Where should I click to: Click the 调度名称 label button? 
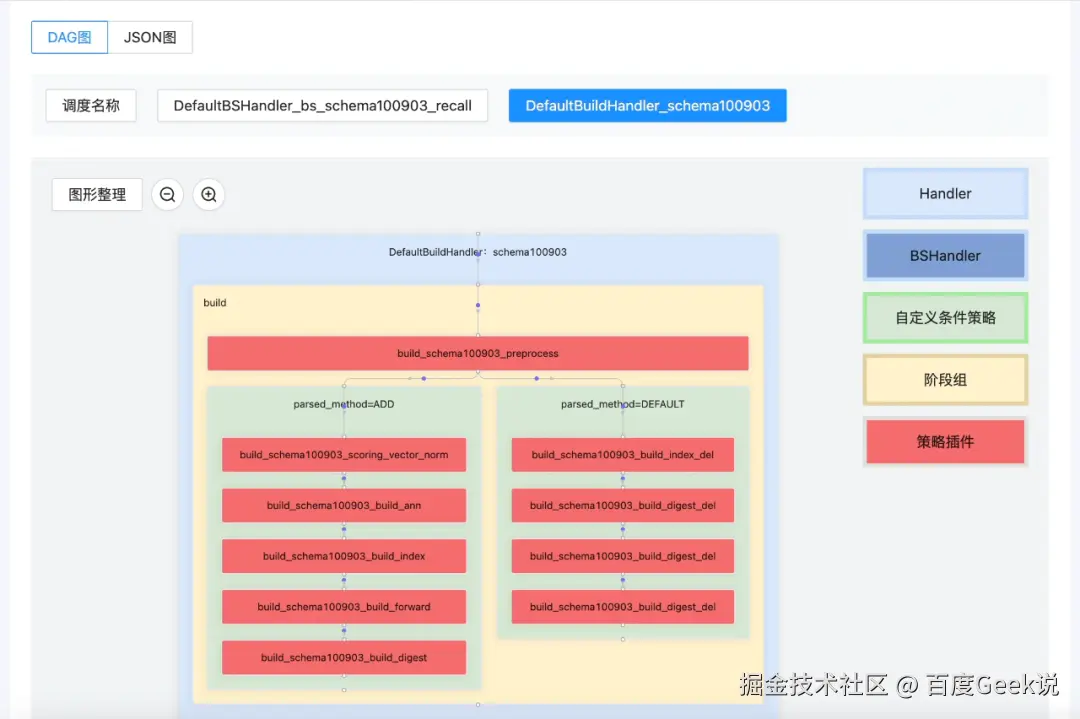[91, 105]
